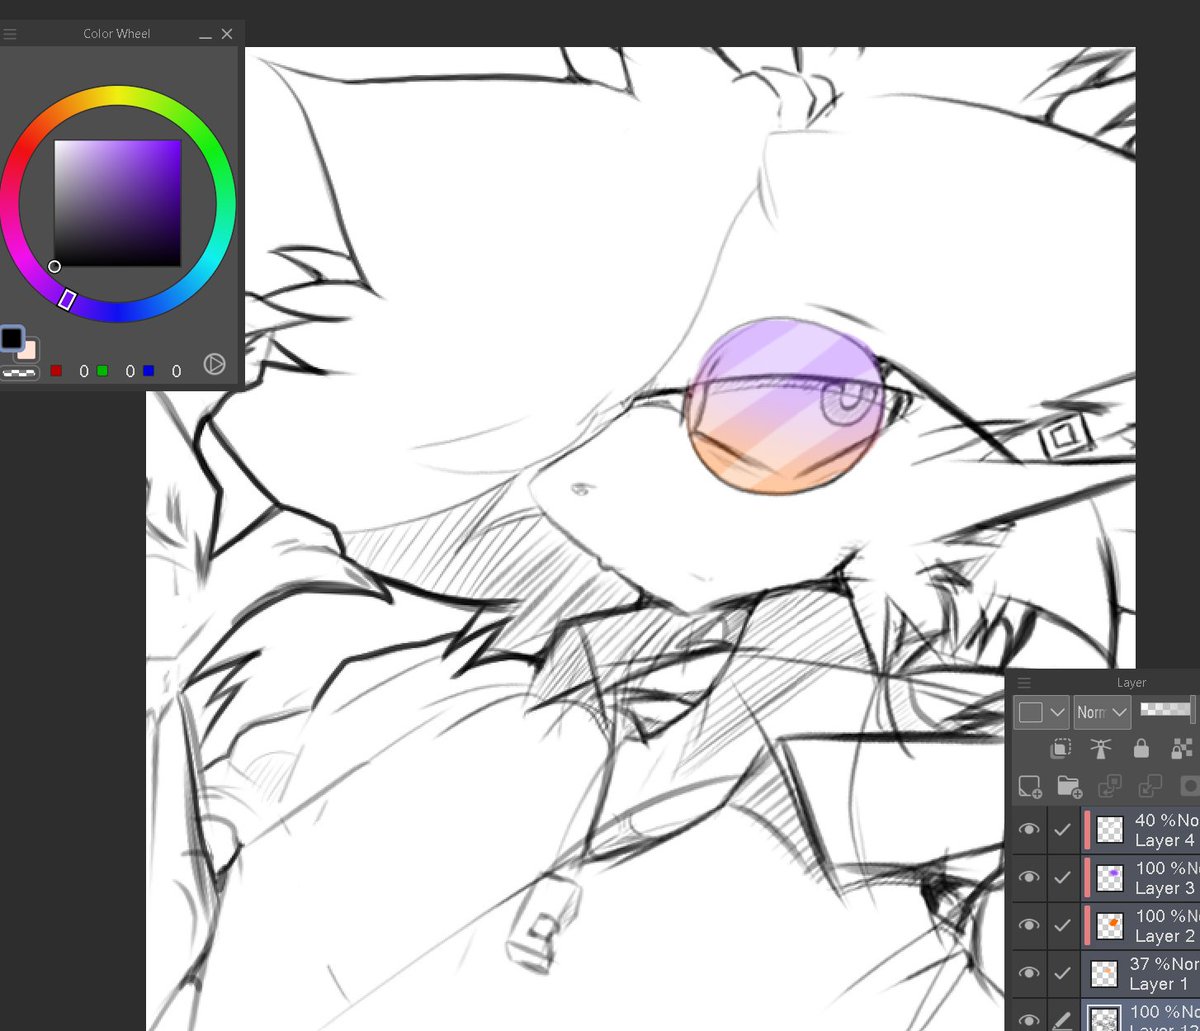Screen dimensions: 1200x1031
Task: Click the red channel indicator square
Action: pos(56,371)
